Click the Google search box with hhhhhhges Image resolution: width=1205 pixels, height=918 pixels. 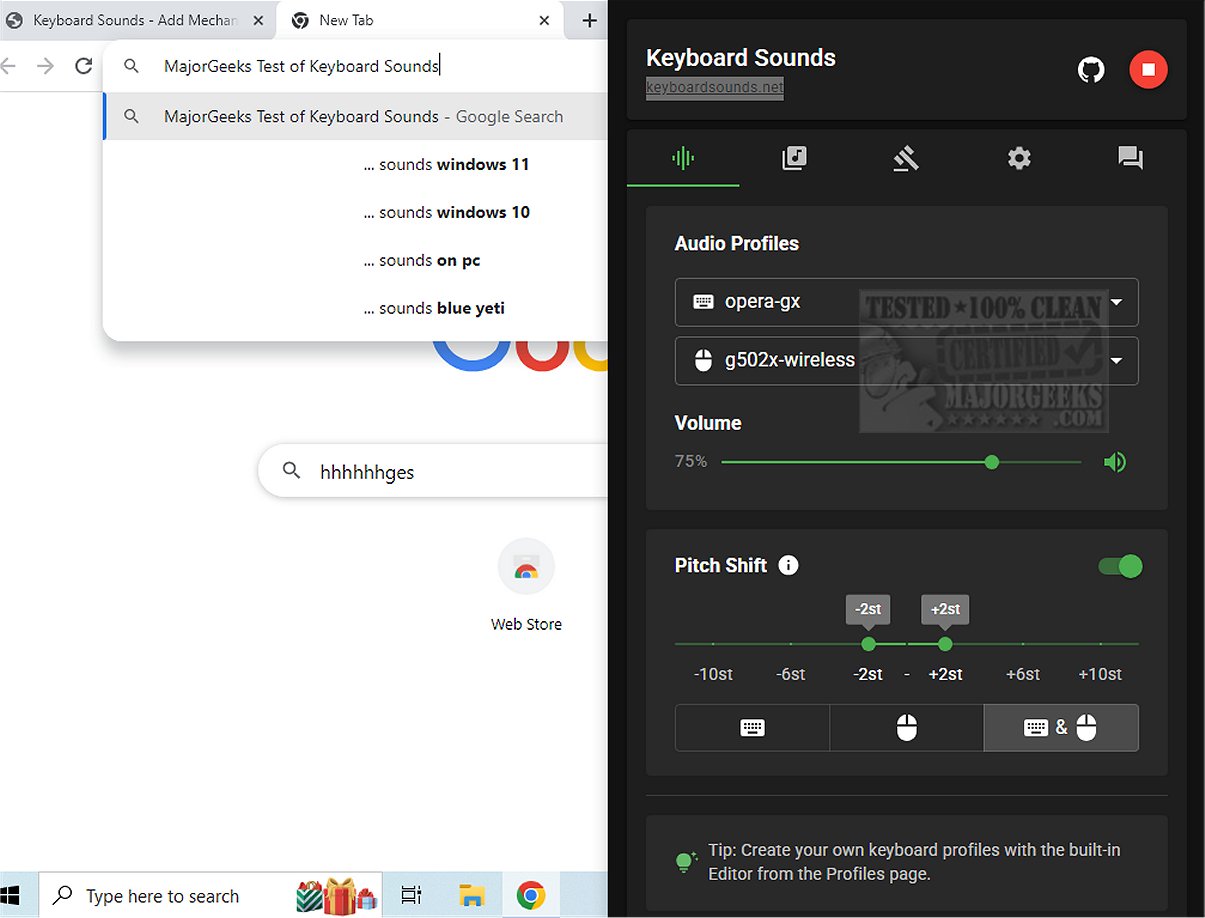click(x=433, y=471)
